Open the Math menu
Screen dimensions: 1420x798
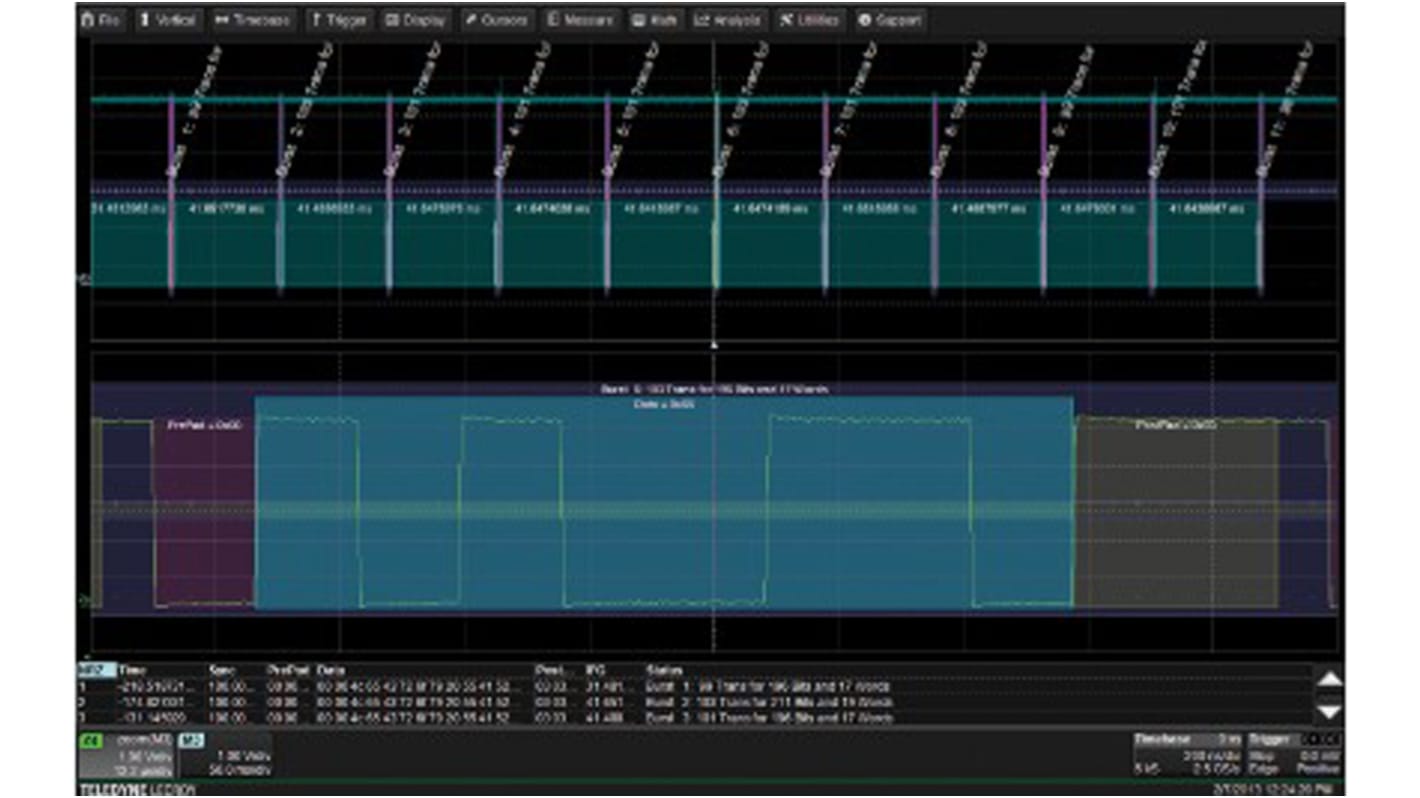[655, 20]
